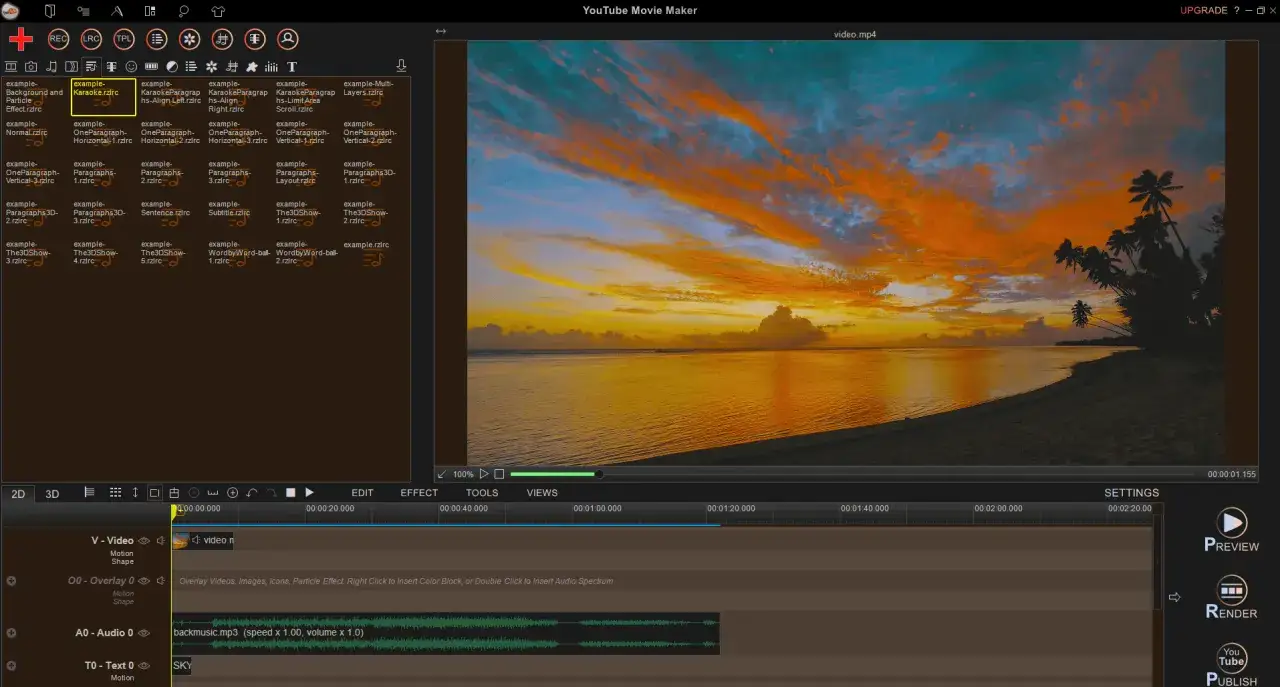
Task: Hide the V - Video track
Action: pos(144,540)
